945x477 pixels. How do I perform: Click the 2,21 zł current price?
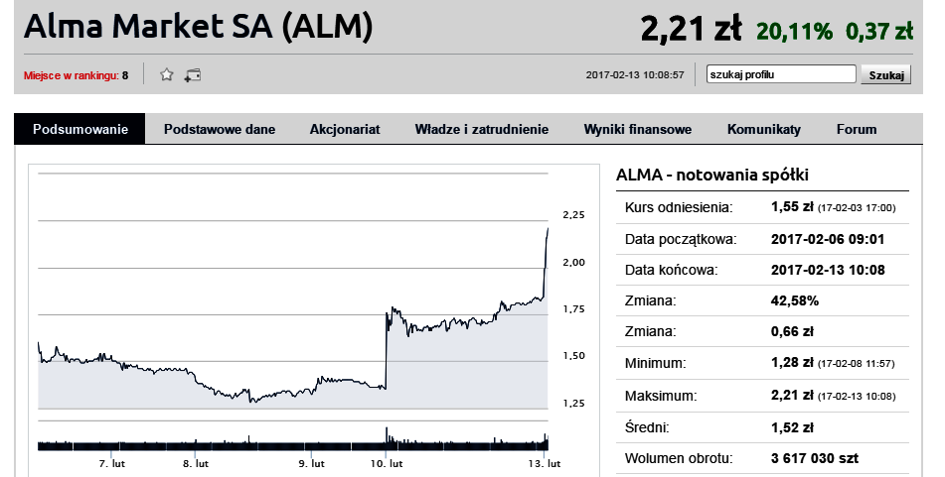coord(691,28)
